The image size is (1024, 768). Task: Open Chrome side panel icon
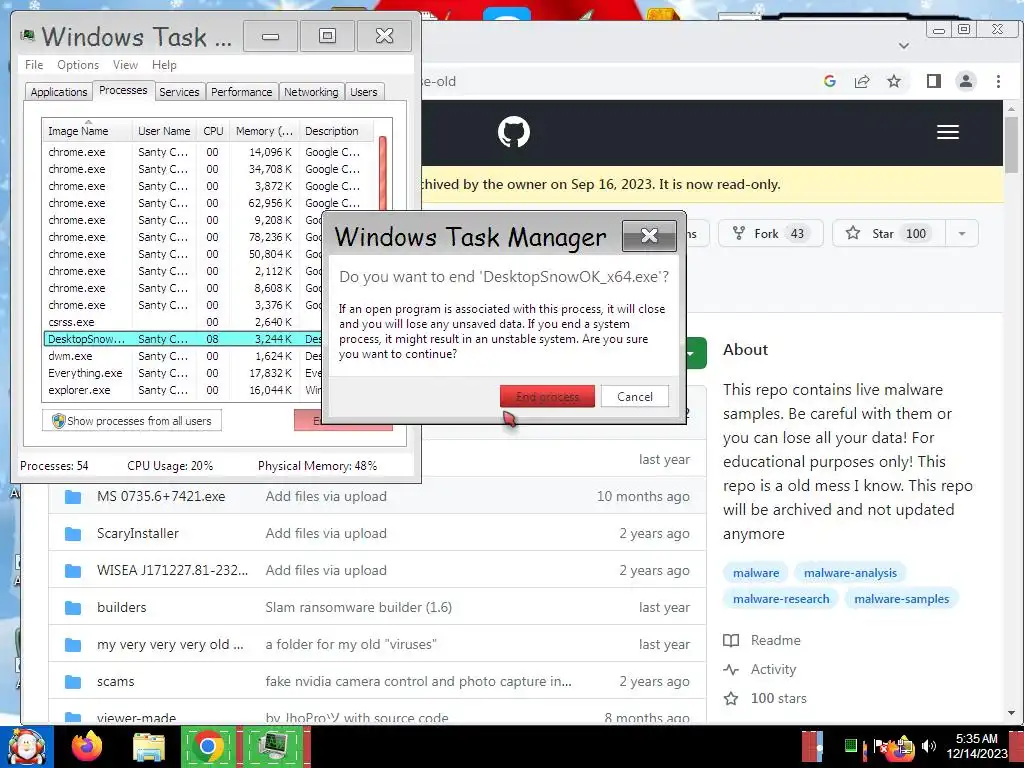pos(933,81)
